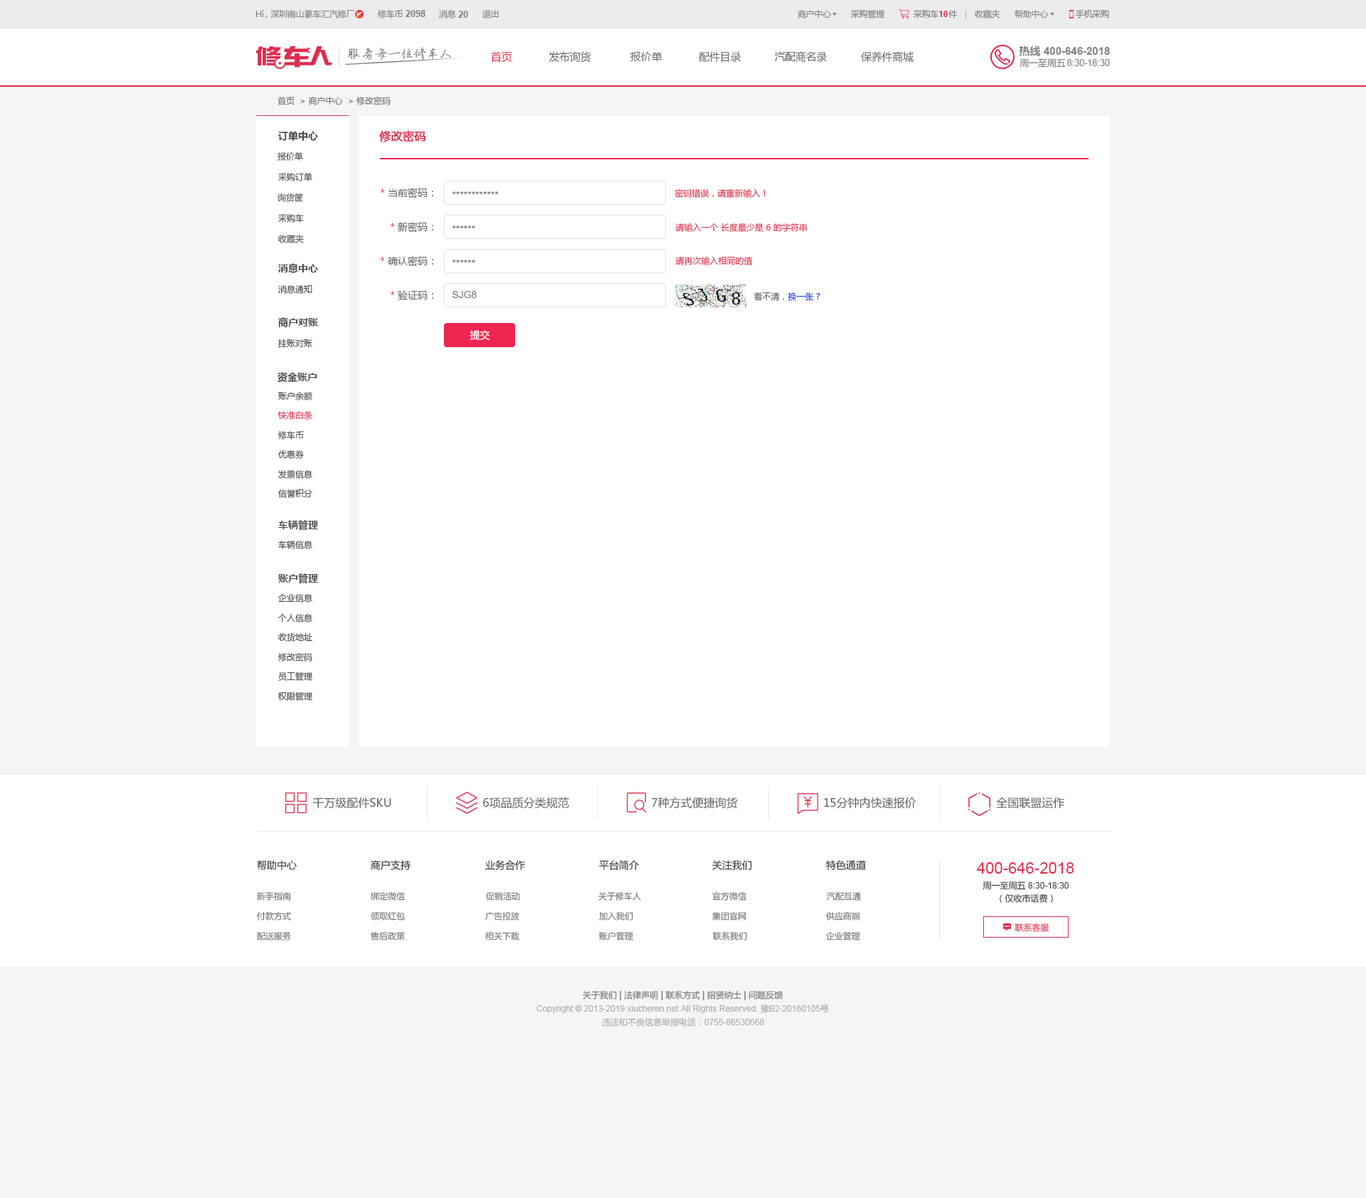Click the 联系客服 button

click(1025, 927)
